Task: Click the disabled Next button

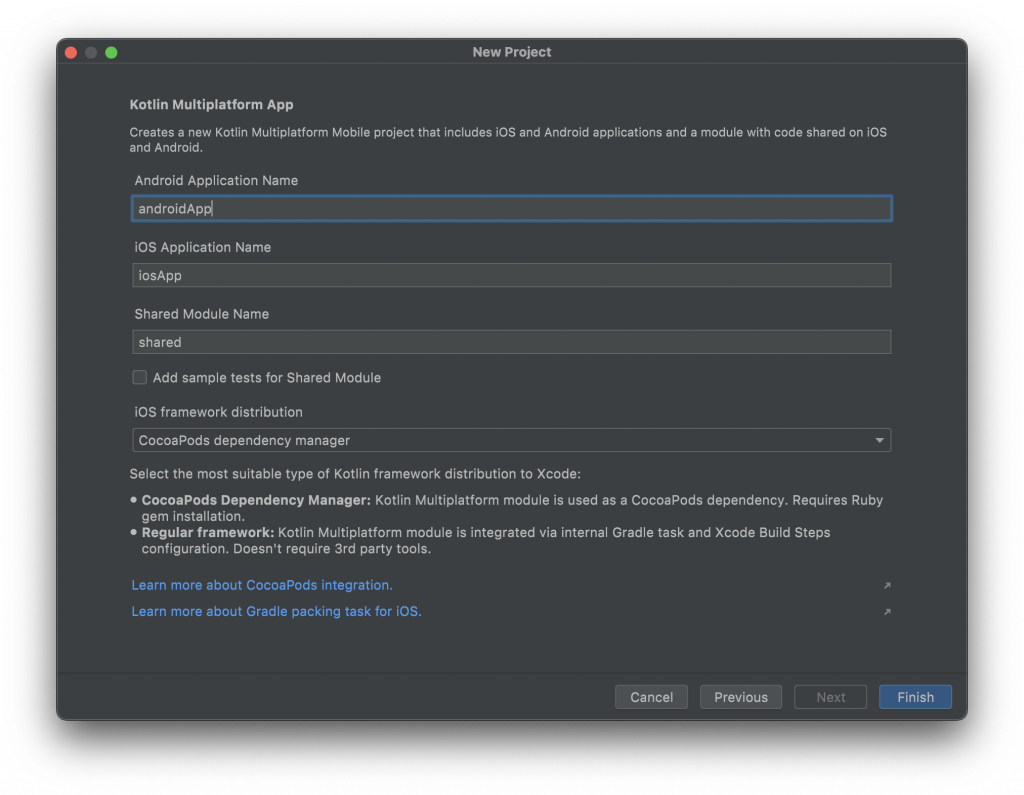Action: (830, 697)
